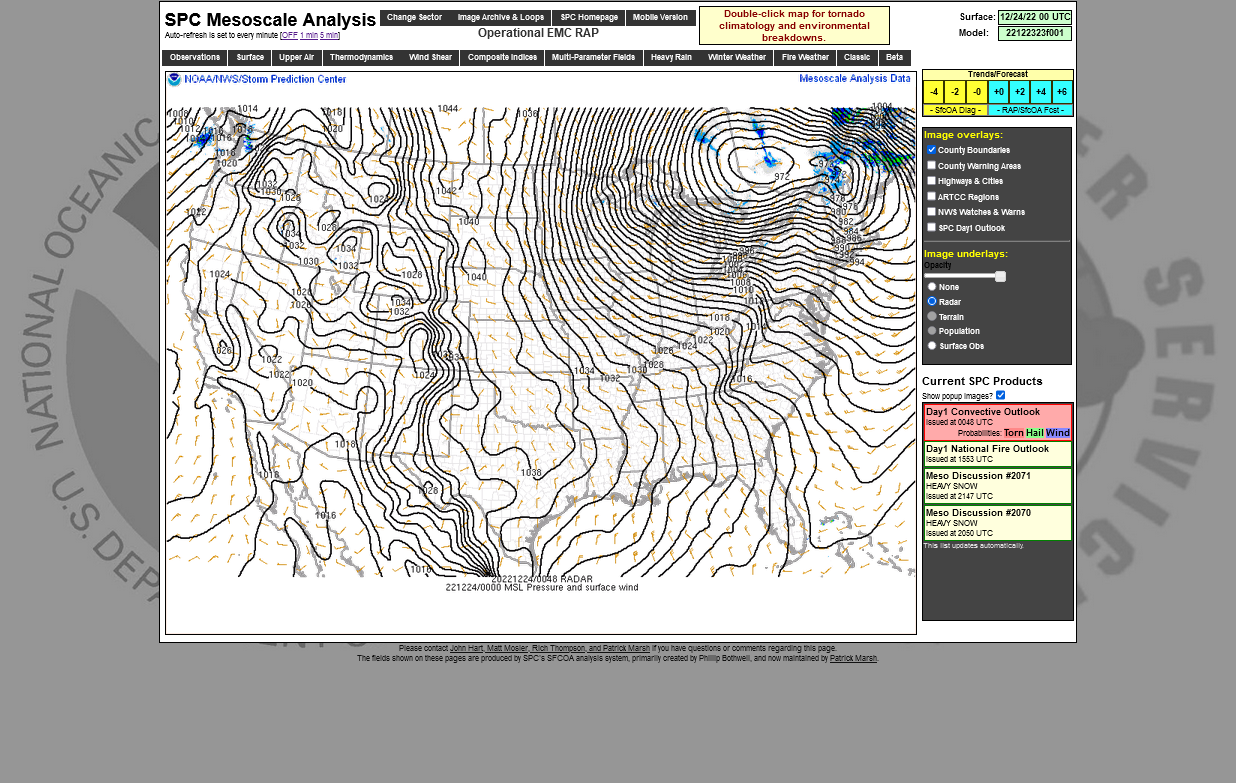1236x783 pixels.
Task: Disable the County Boundaries overlay
Action: (x=932, y=150)
